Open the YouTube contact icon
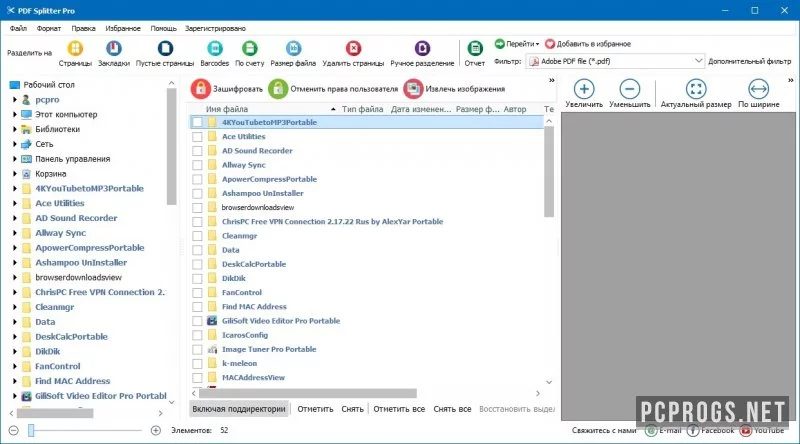 pyautogui.click(x=745, y=431)
